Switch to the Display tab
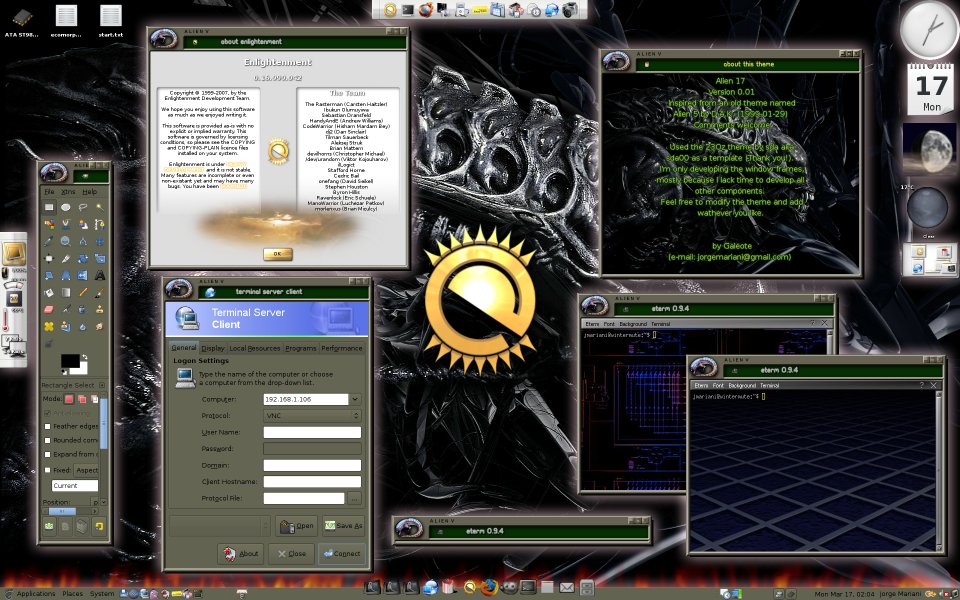This screenshot has width=960, height=600. [x=213, y=348]
